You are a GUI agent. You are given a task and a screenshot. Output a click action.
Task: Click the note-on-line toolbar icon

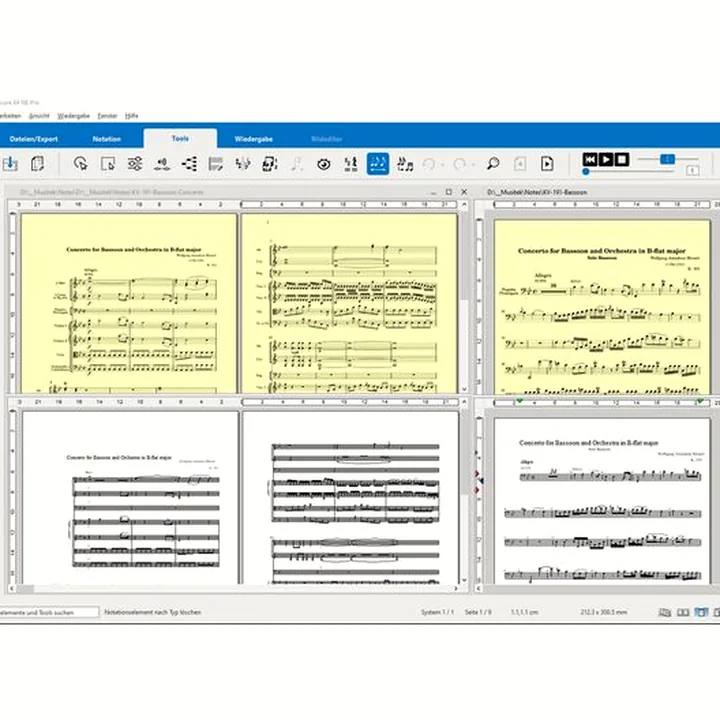pyautogui.click(x=162, y=164)
